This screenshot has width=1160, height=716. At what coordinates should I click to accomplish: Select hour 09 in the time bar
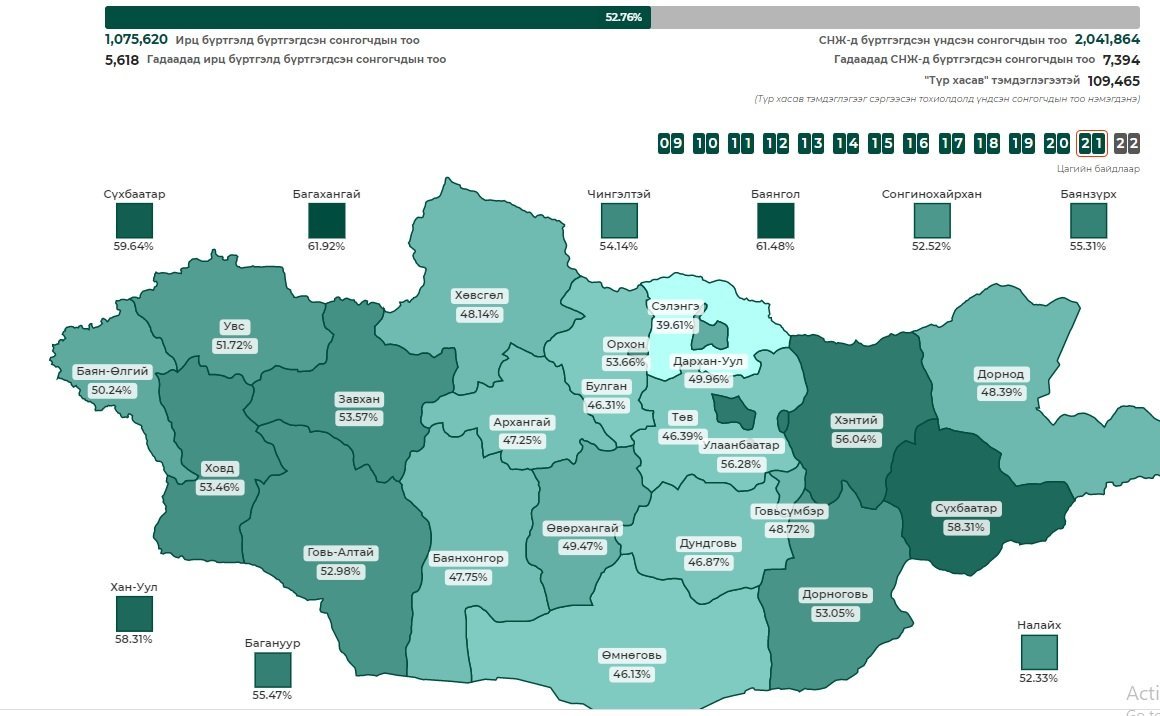coord(670,143)
